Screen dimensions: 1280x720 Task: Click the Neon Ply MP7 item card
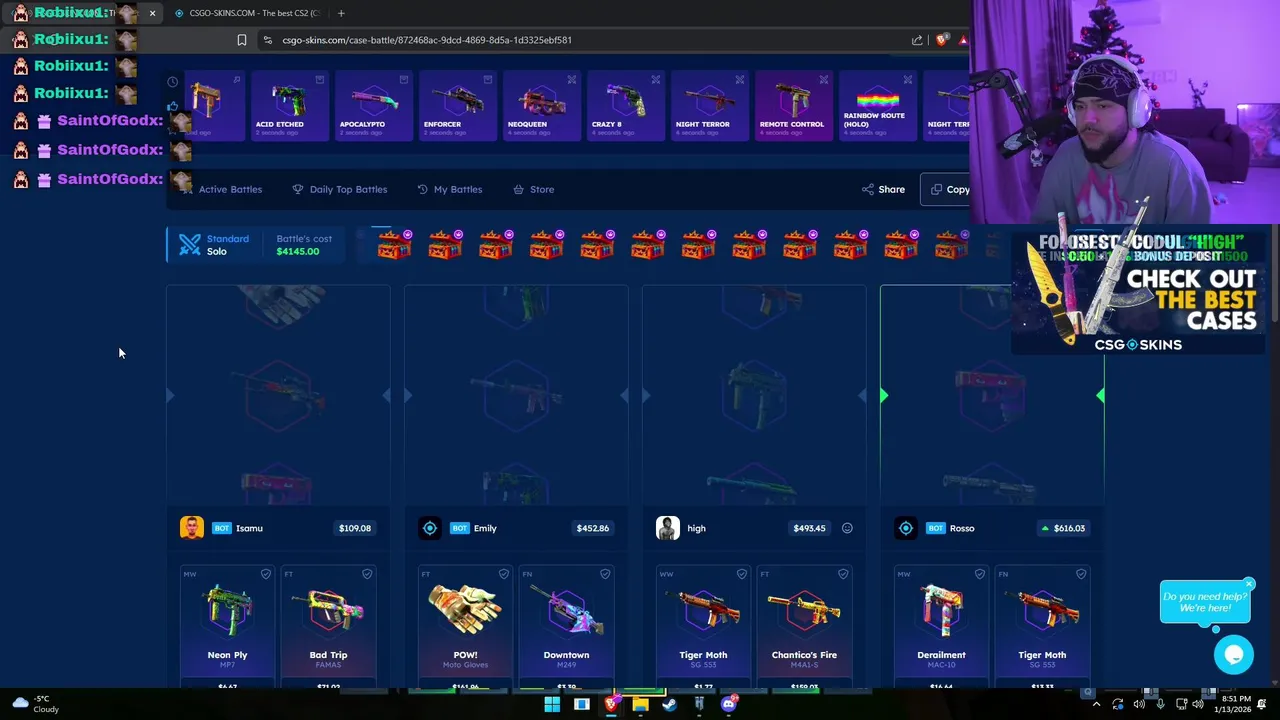pos(227,627)
